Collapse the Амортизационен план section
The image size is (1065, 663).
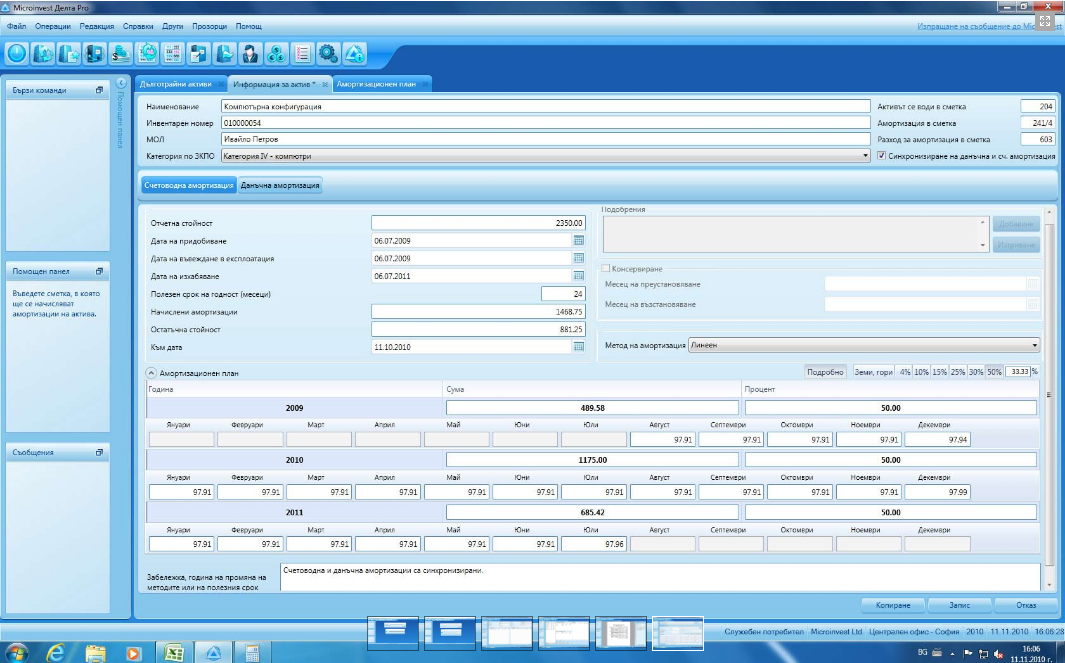click(x=152, y=373)
